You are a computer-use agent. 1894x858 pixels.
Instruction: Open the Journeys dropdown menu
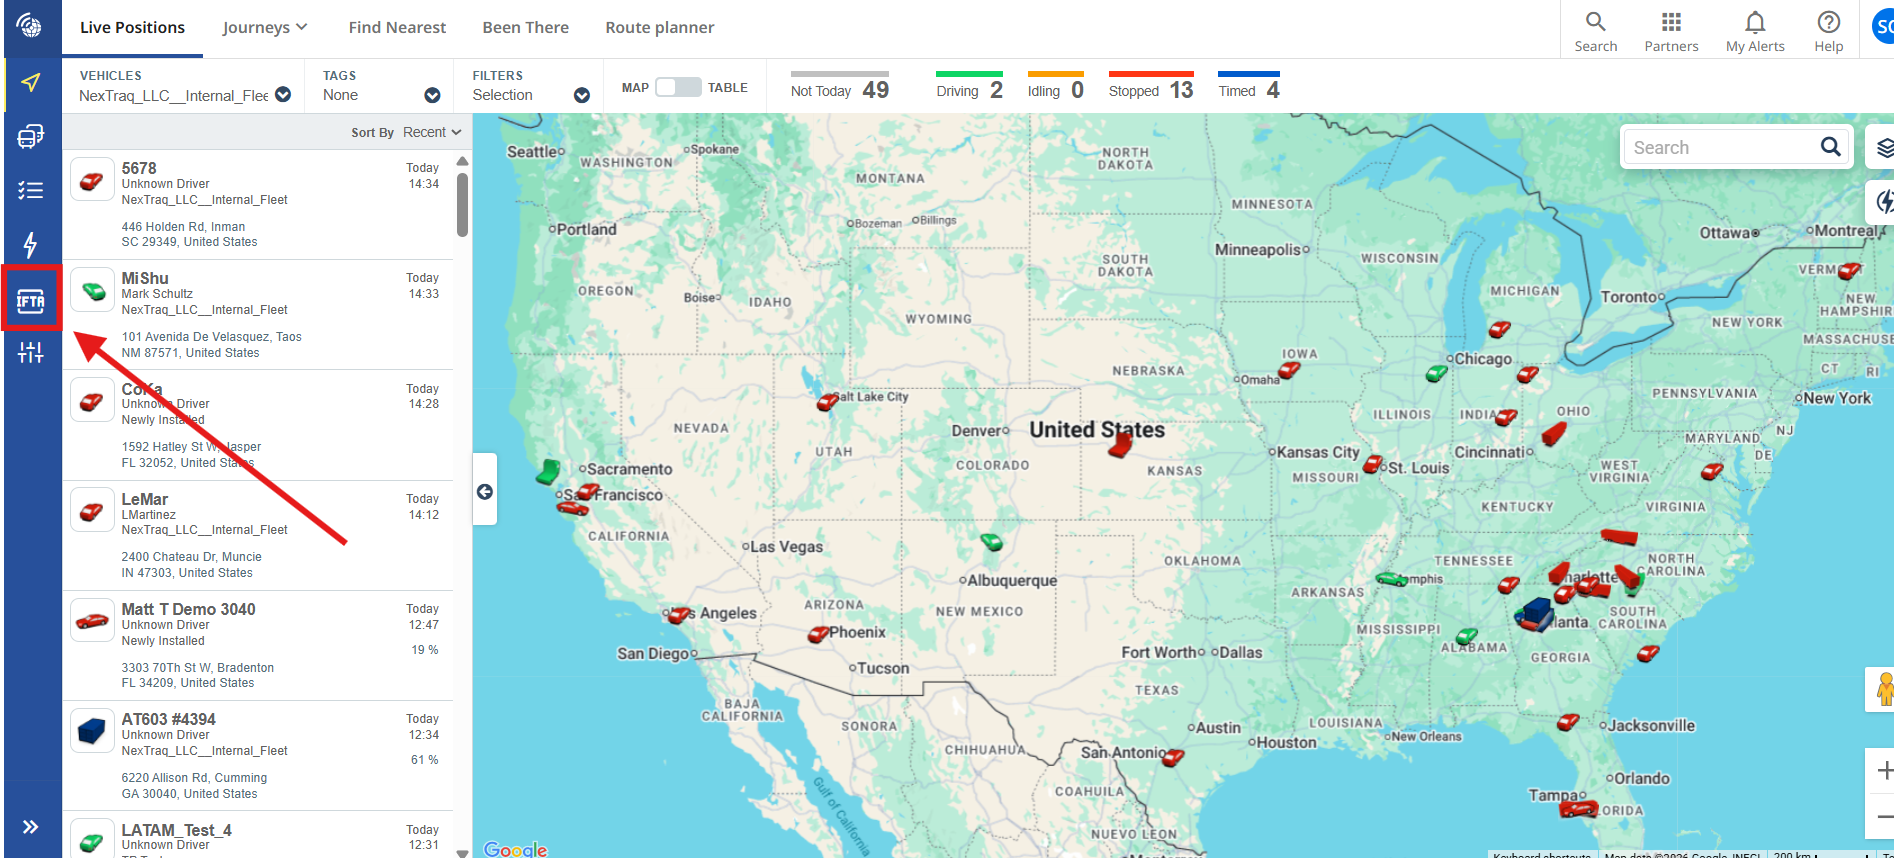pyautogui.click(x=265, y=27)
